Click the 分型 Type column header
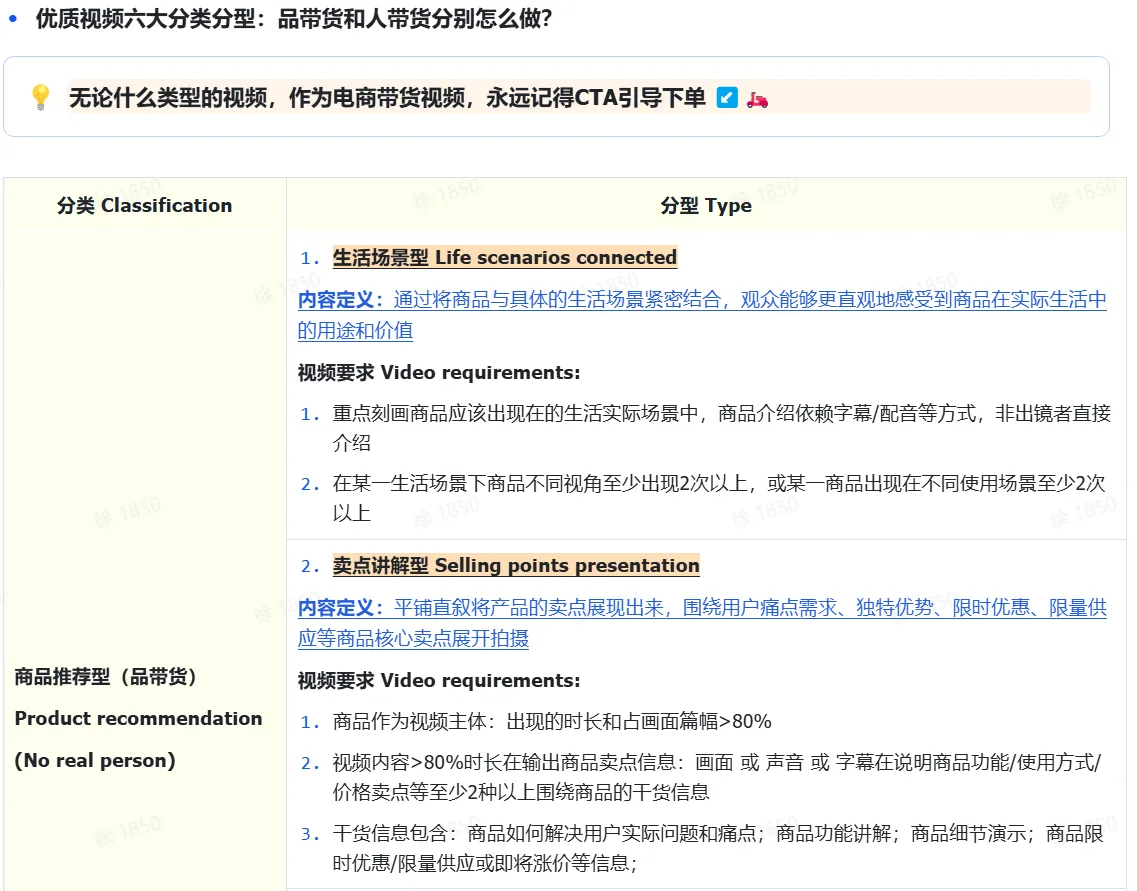The width and height of the screenshot is (1137, 891). point(706,205)
